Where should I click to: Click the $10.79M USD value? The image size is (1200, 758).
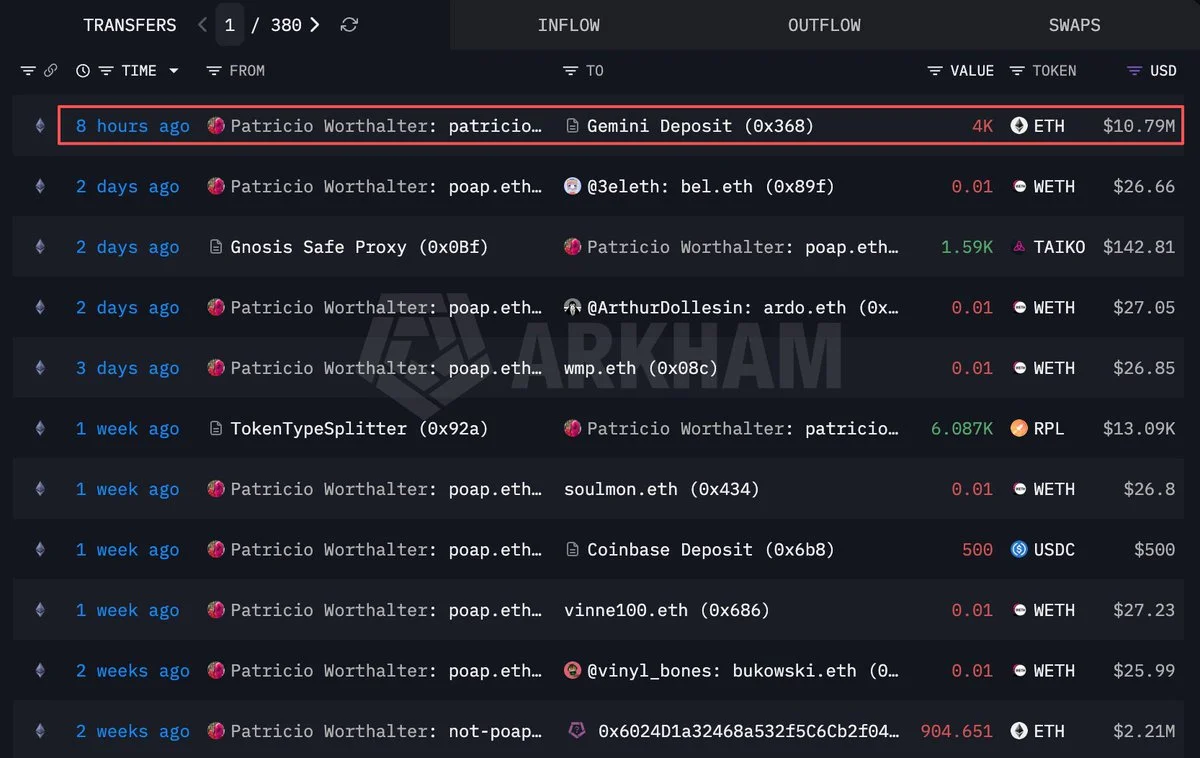coord(1139,126)
